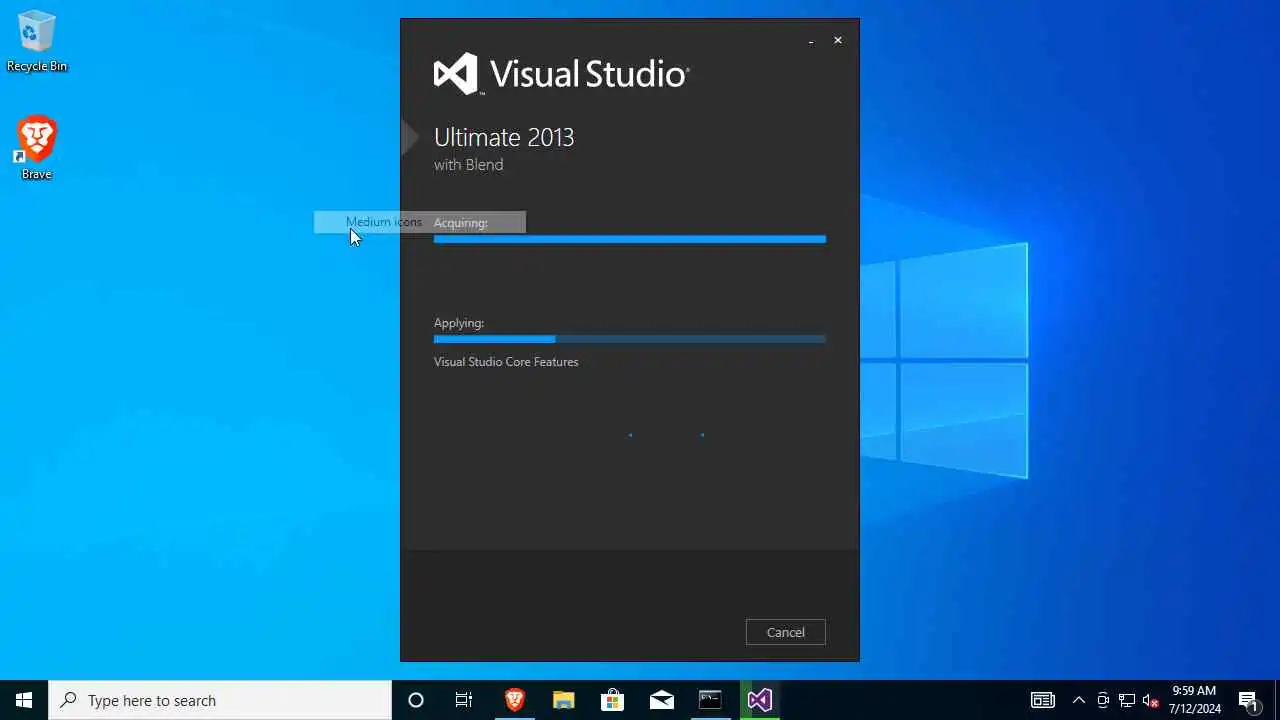Screen dimensions: 1280x720
Task: Click Show desktop sliver at taskbar edge
Action: 1277,700
